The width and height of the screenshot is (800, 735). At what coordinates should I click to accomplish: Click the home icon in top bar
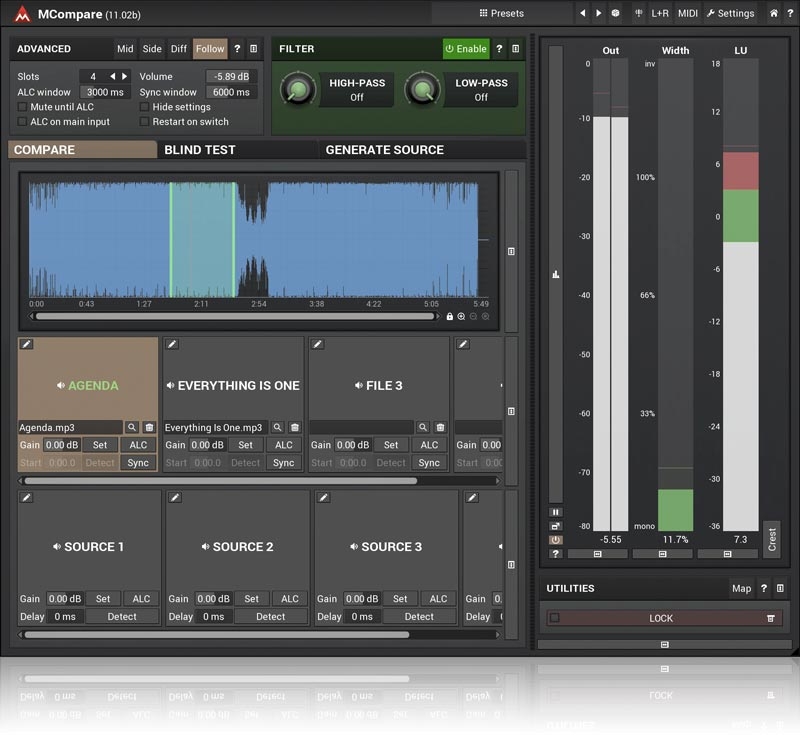tap(774, 13)
